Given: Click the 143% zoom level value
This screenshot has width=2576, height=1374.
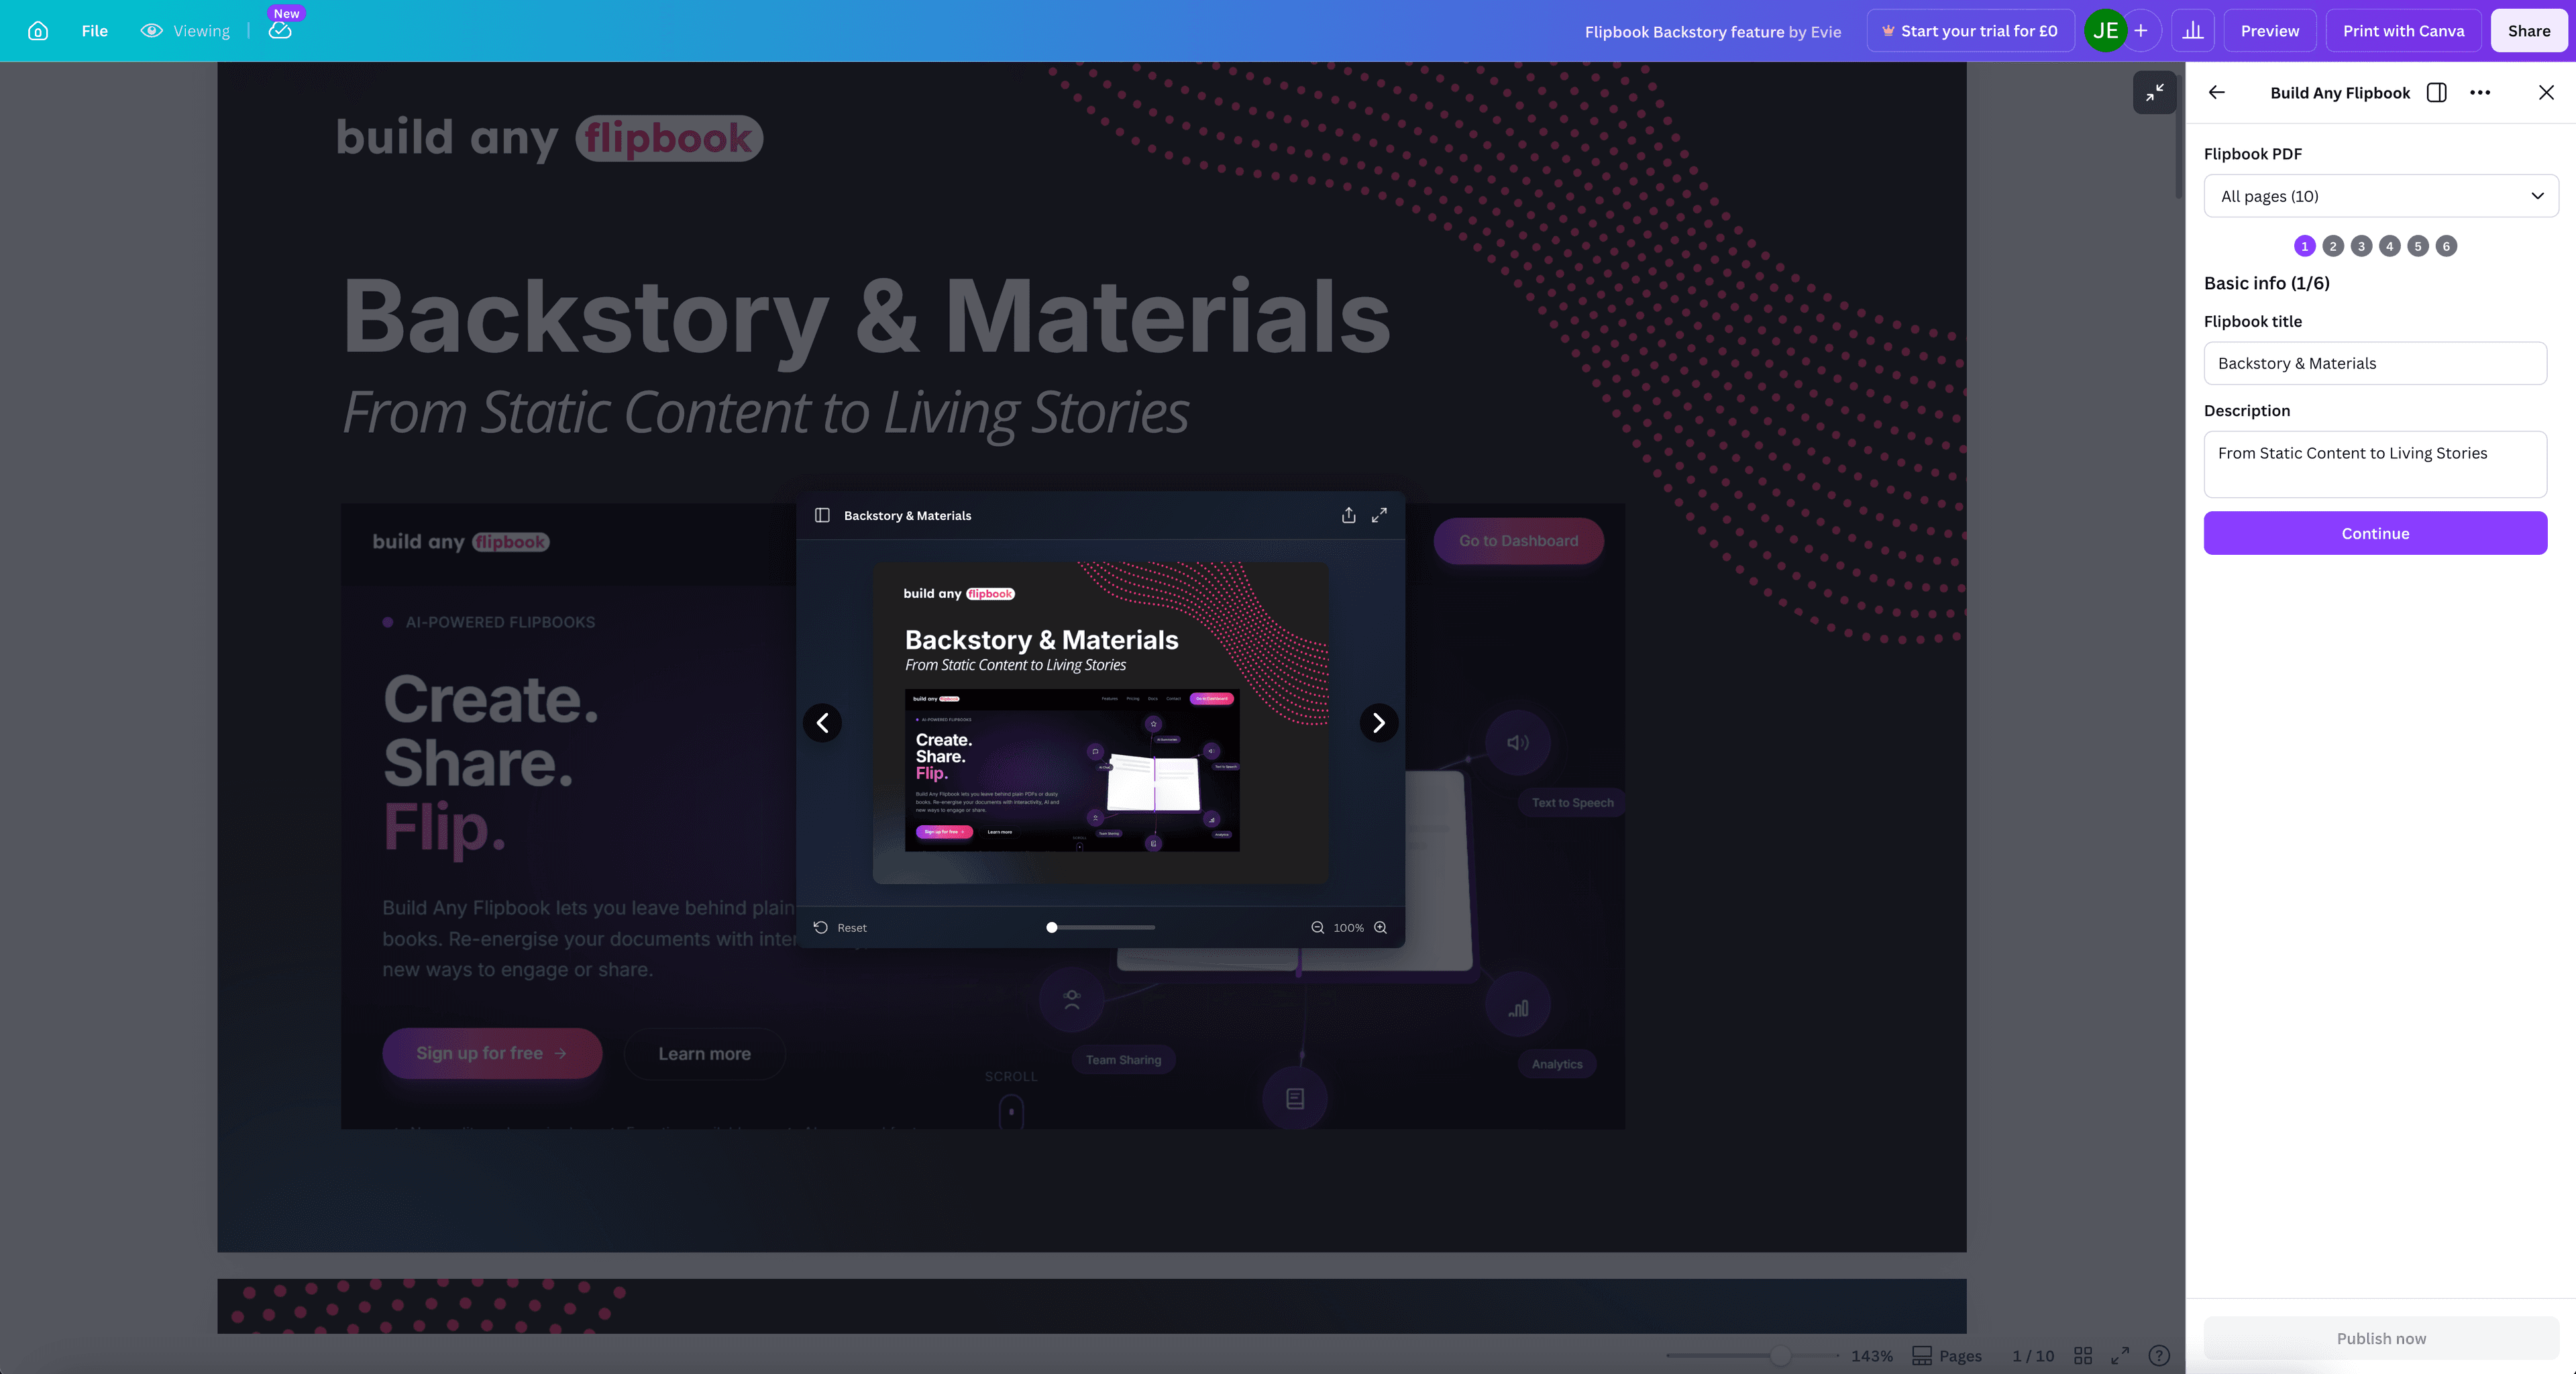Looking at the screenshot, I should tap(1871, 1355).
